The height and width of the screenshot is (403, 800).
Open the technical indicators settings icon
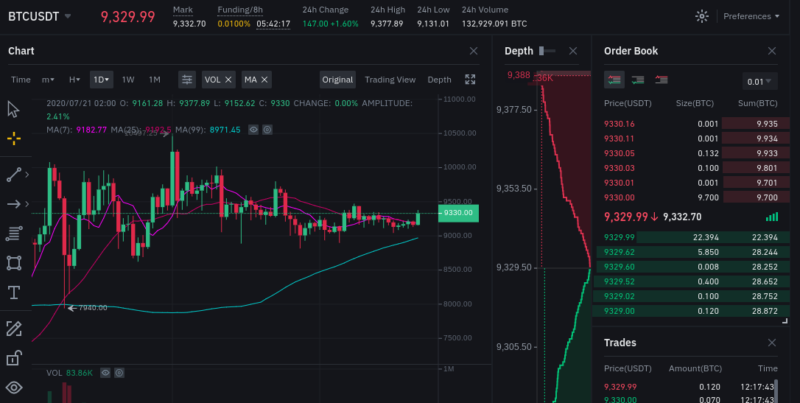pyautogui.click(x=187, y=80)
